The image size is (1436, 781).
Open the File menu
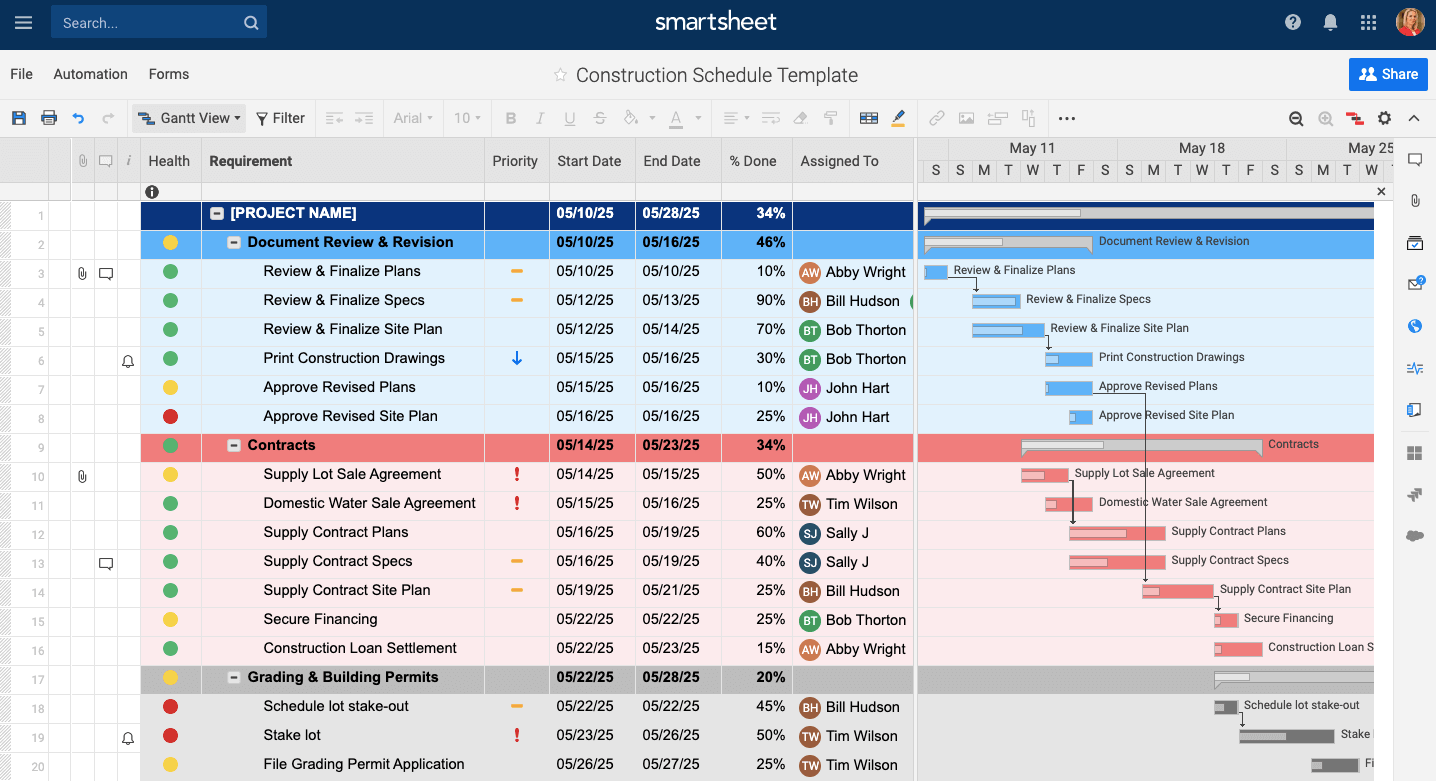[x=21, y=74]
